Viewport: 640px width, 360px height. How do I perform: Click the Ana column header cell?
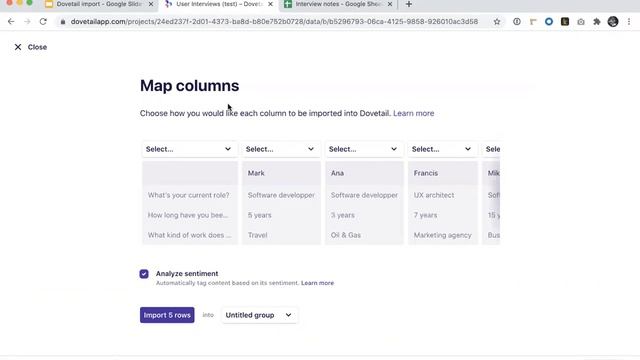point(364,173)
